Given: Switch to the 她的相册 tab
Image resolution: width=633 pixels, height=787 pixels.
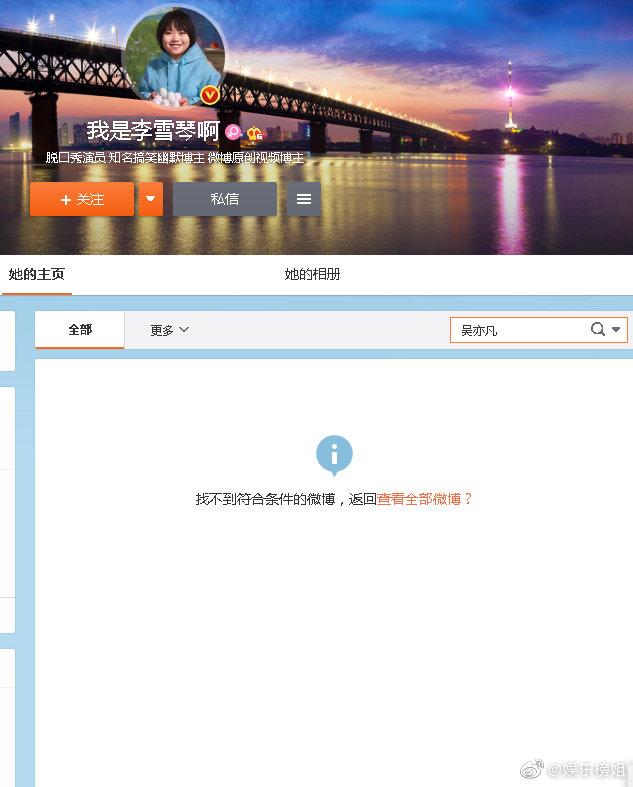Looking at the screenshot, I should (312, 274).
